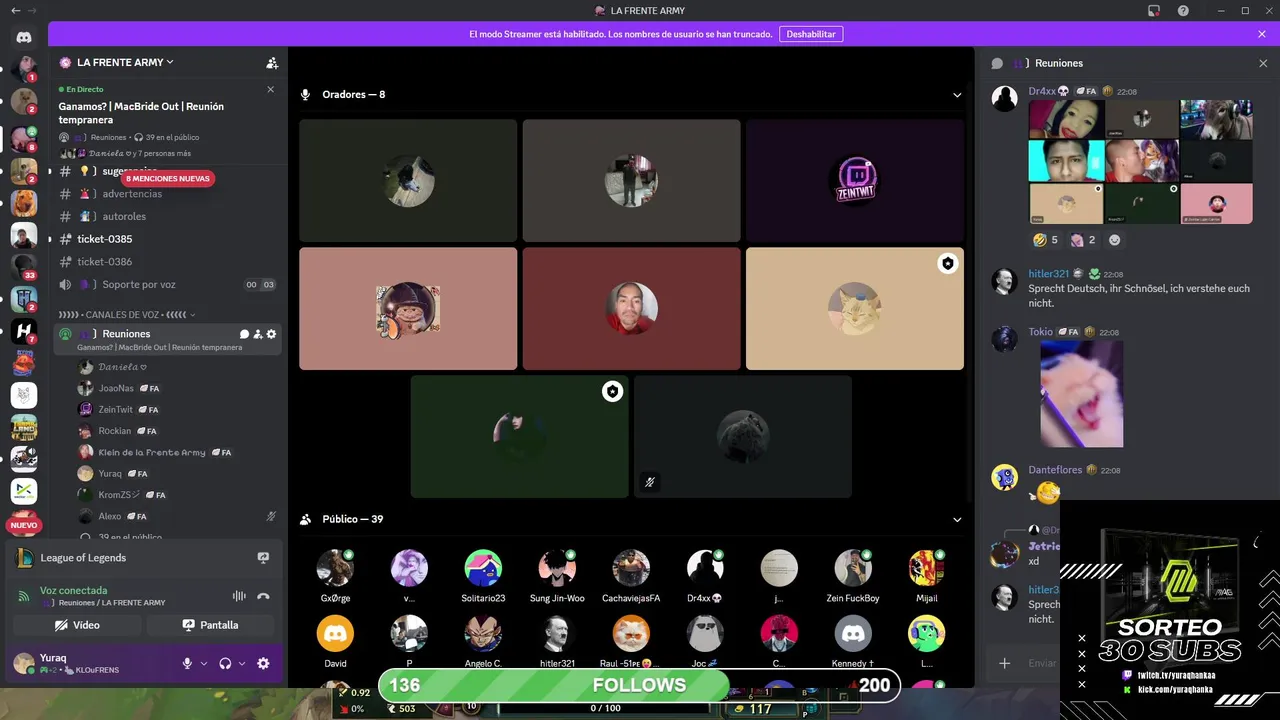Screen dimensions: 1280x720
Task: Open microphone input options chevron
Action: 204,663
